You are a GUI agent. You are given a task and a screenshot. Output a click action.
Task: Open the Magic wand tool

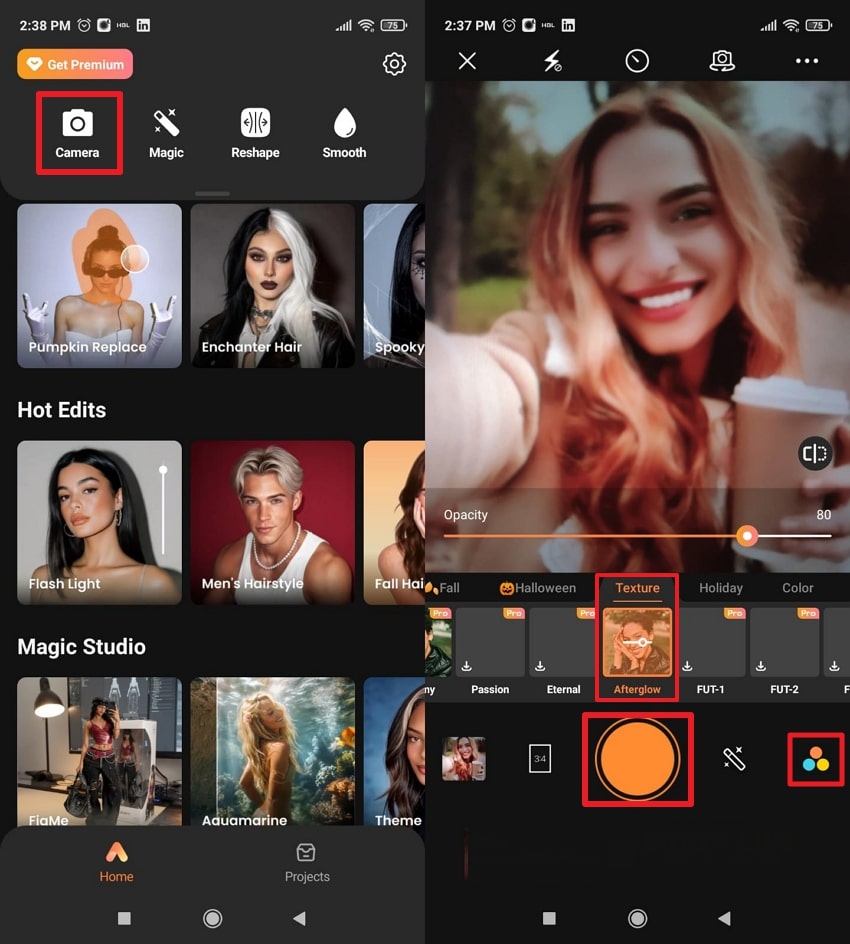(x=166, y=134)
